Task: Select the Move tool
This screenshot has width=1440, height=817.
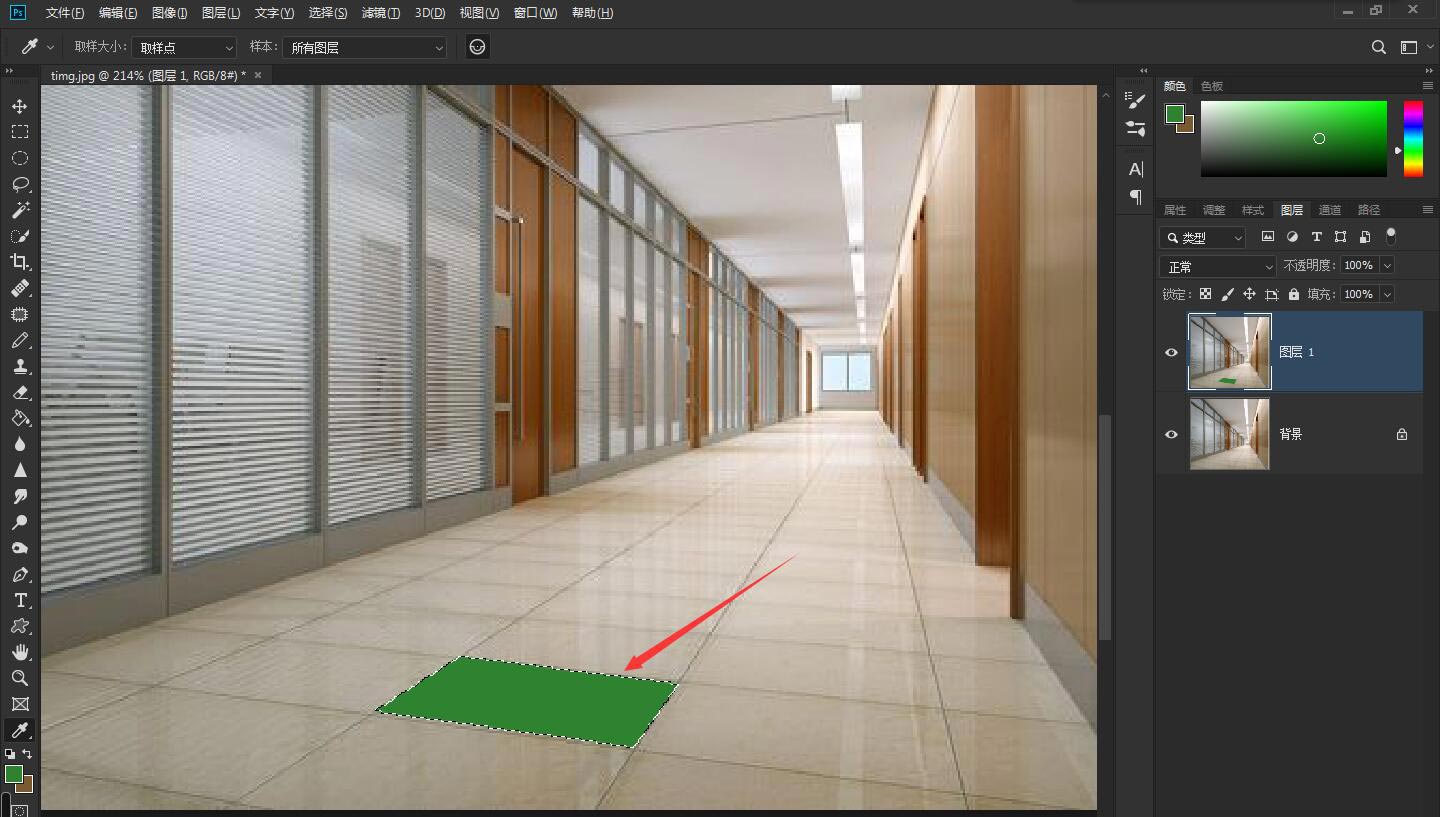Action: click(x=20, y=106)
